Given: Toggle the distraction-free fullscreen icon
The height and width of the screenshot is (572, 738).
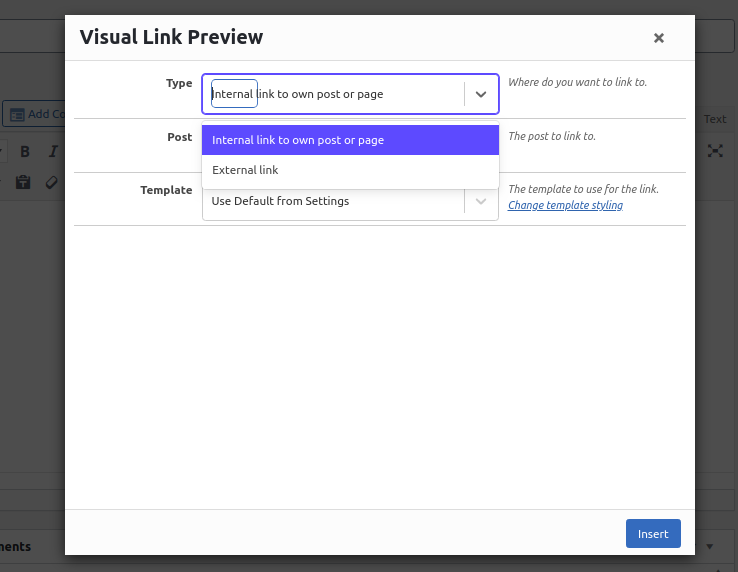Looking at the screenshot, I should [715, 151].
